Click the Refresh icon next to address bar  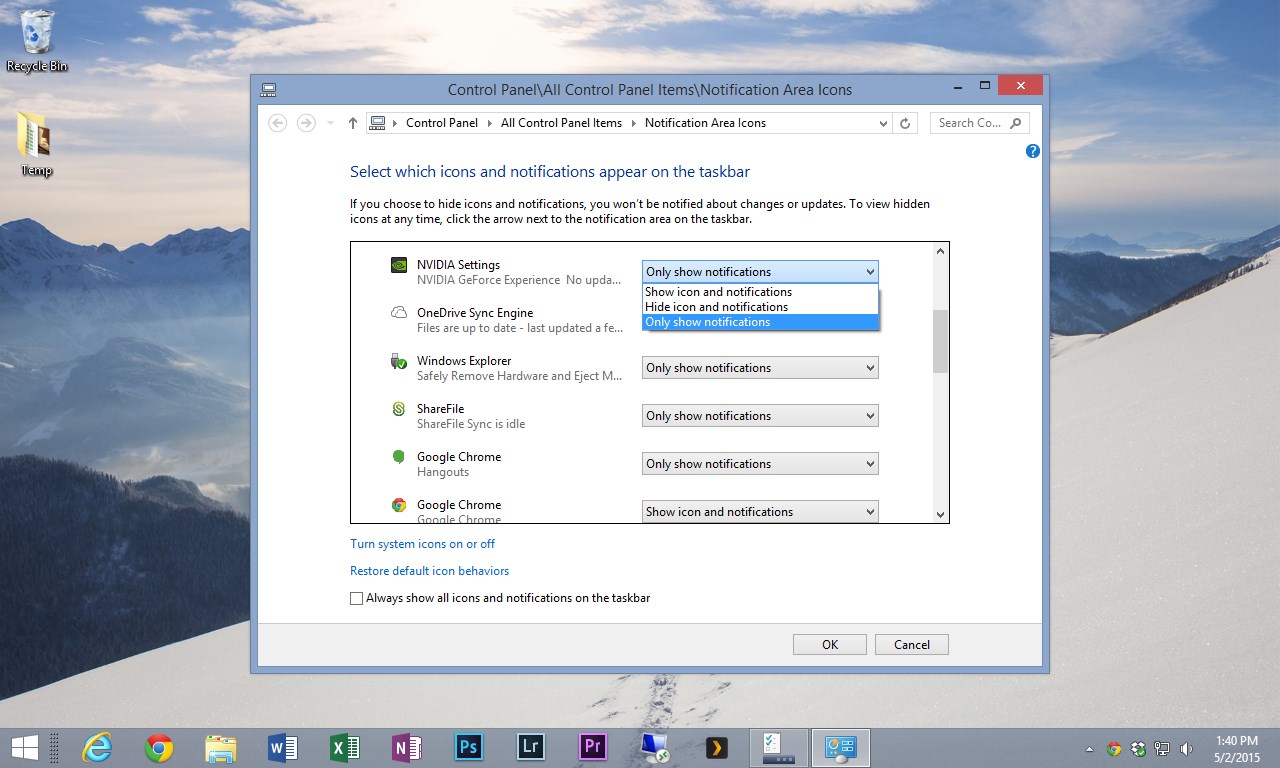904,122
